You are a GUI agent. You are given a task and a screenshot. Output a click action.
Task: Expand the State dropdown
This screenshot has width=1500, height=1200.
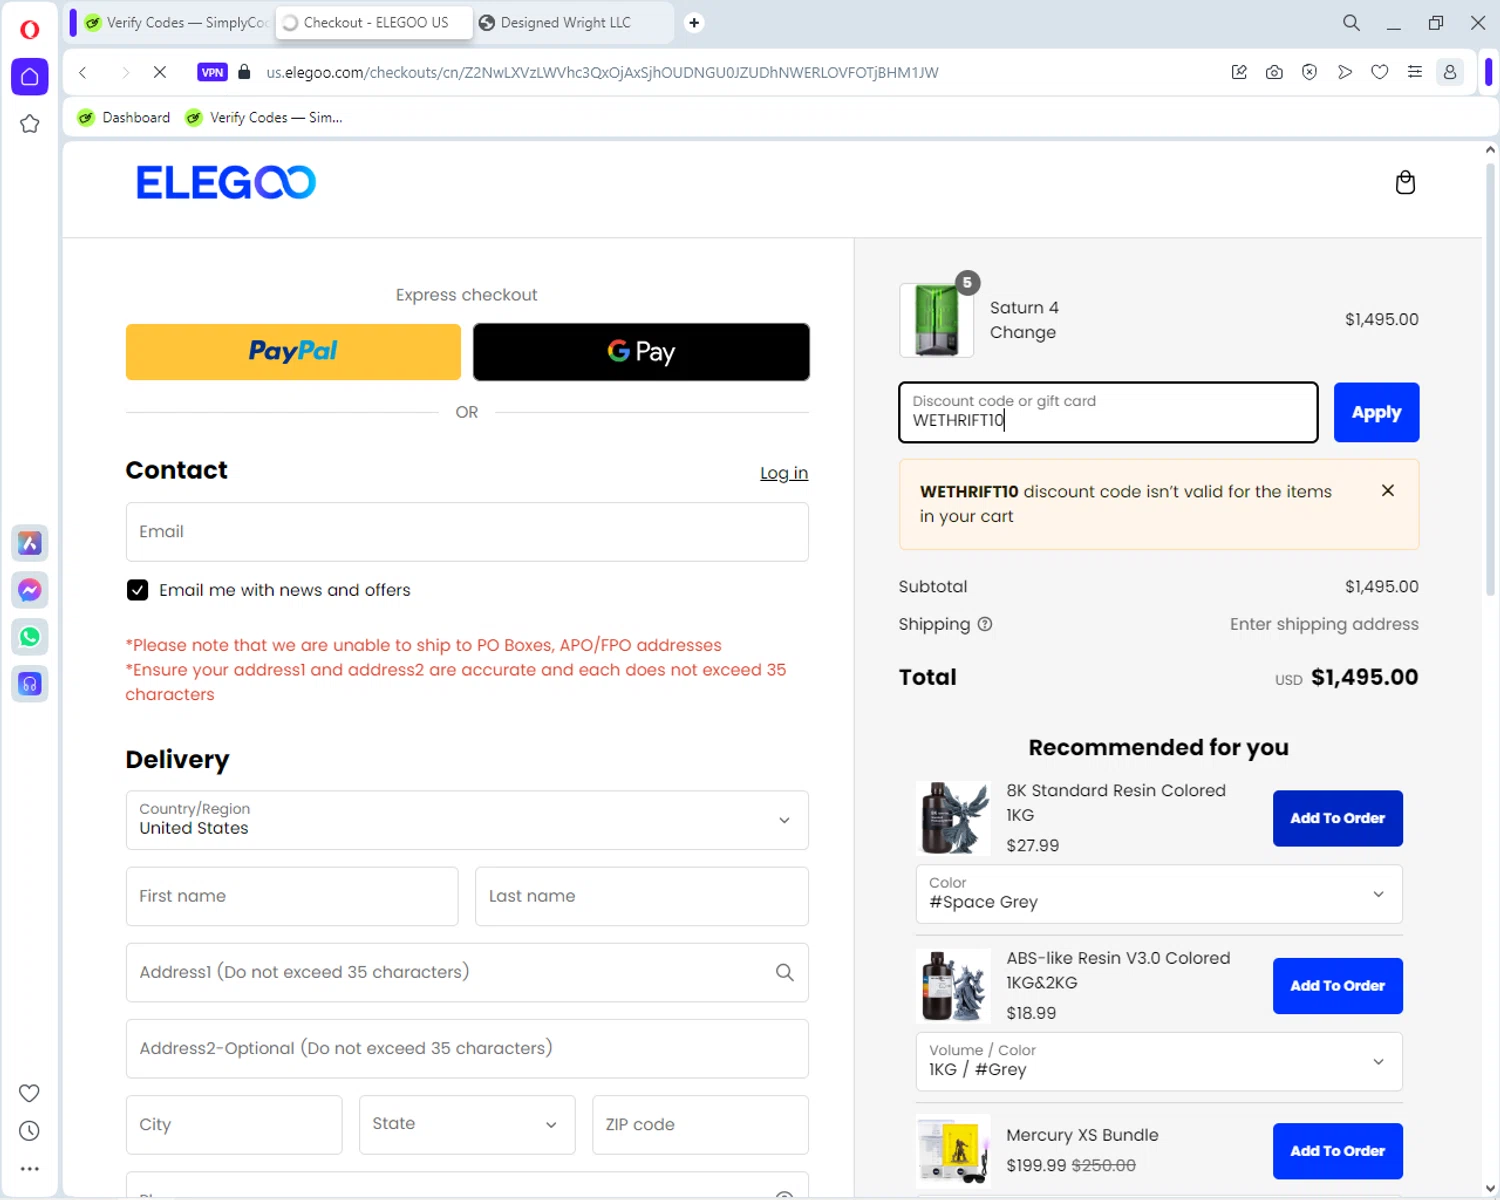coord(467,1124)
